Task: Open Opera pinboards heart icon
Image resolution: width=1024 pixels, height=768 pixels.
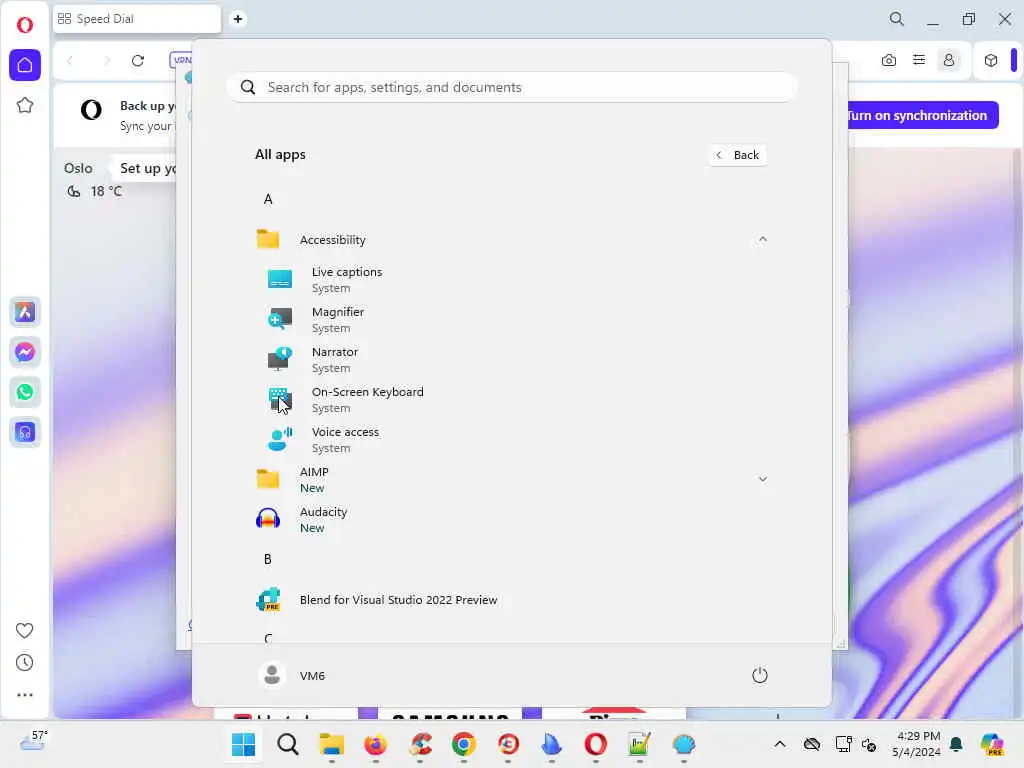Action: click(x=25, y=630)
